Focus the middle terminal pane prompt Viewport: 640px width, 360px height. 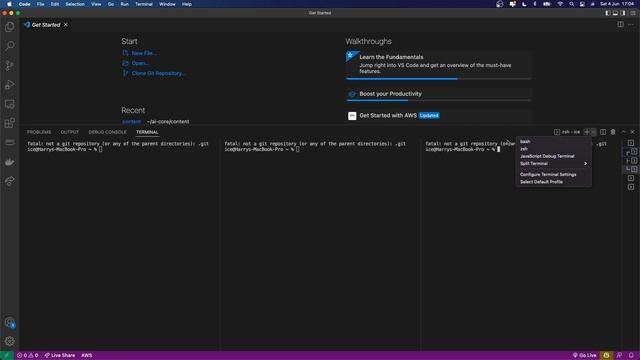click(x=262, y=149)
